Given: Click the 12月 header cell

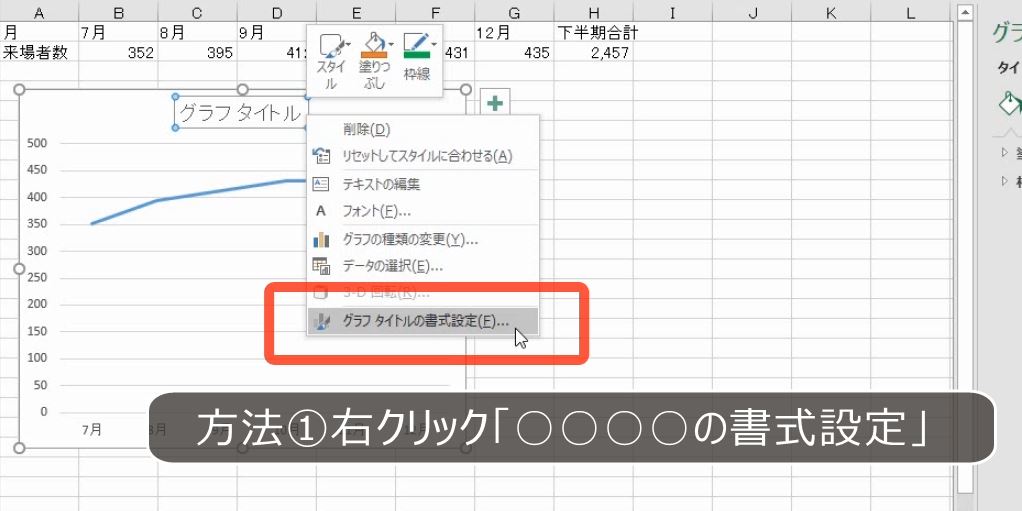Looking at the screenshot, I should 514,33.
